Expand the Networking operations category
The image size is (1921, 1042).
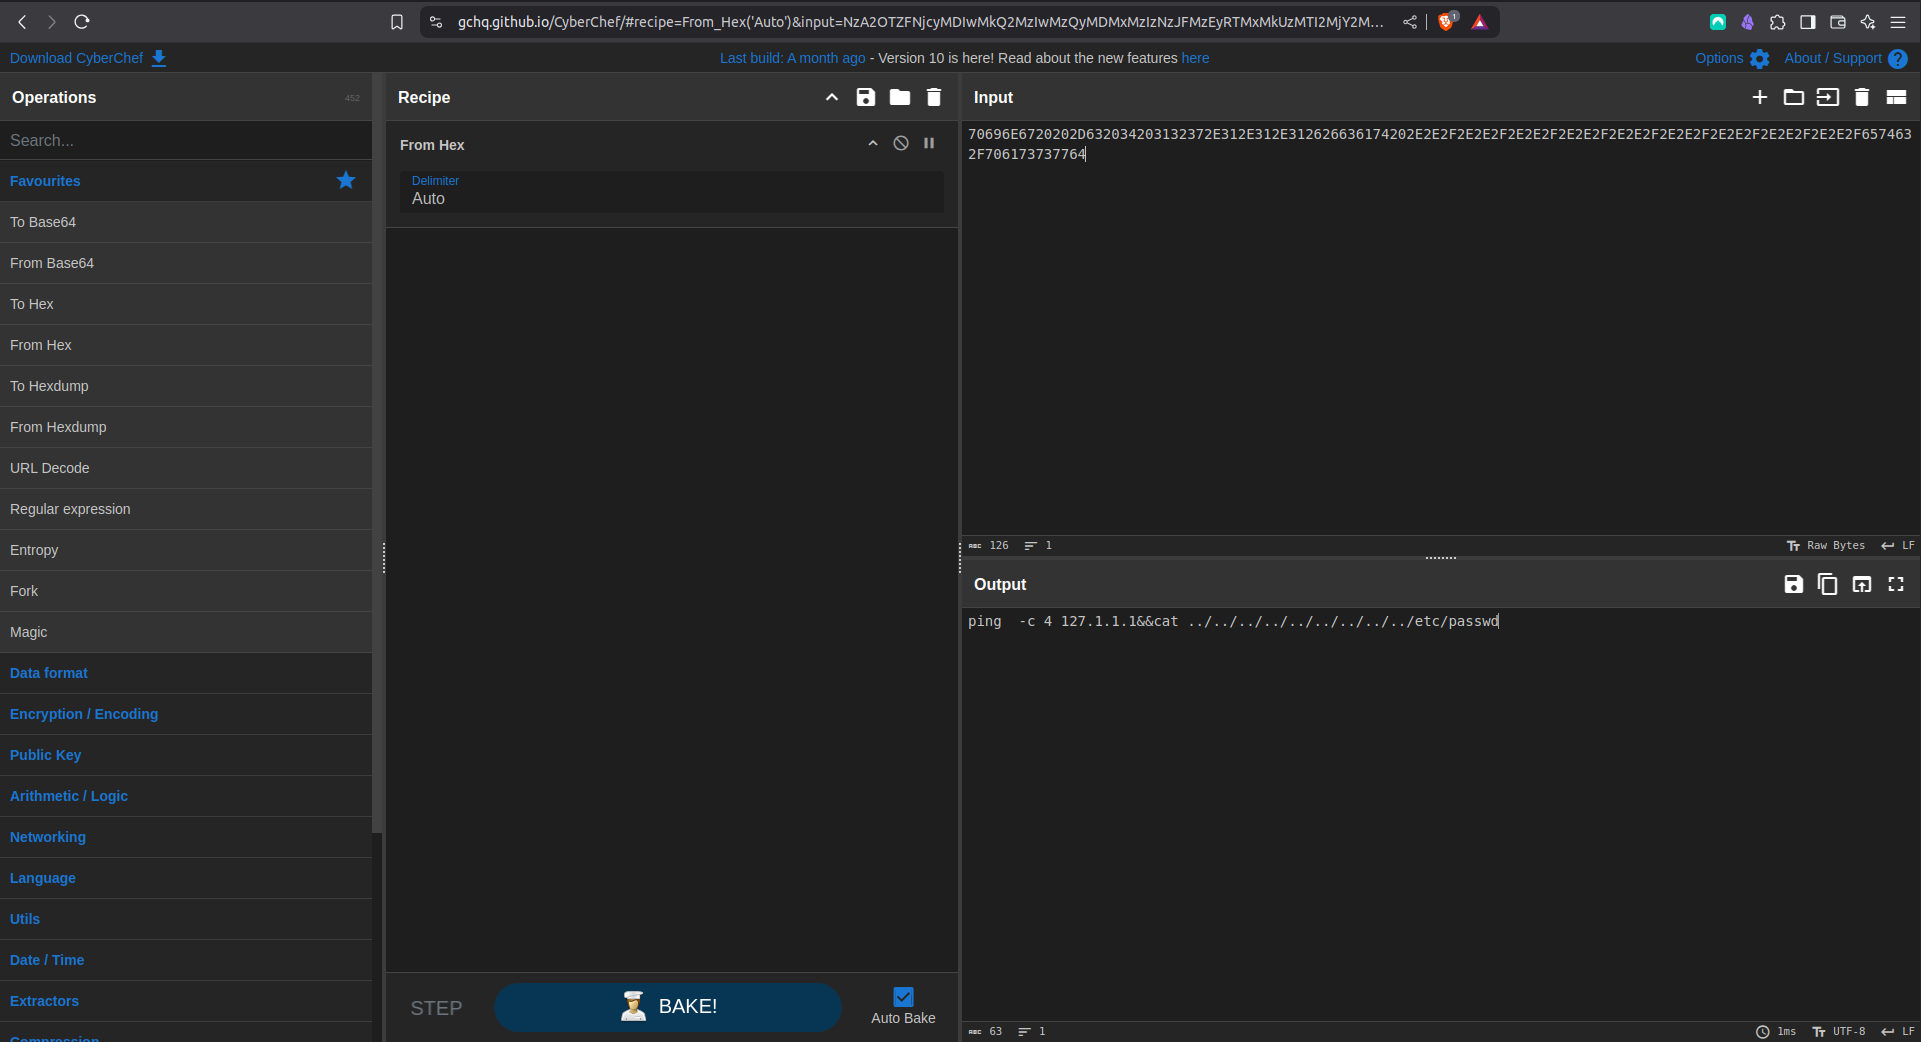click(x=48, y=837)
